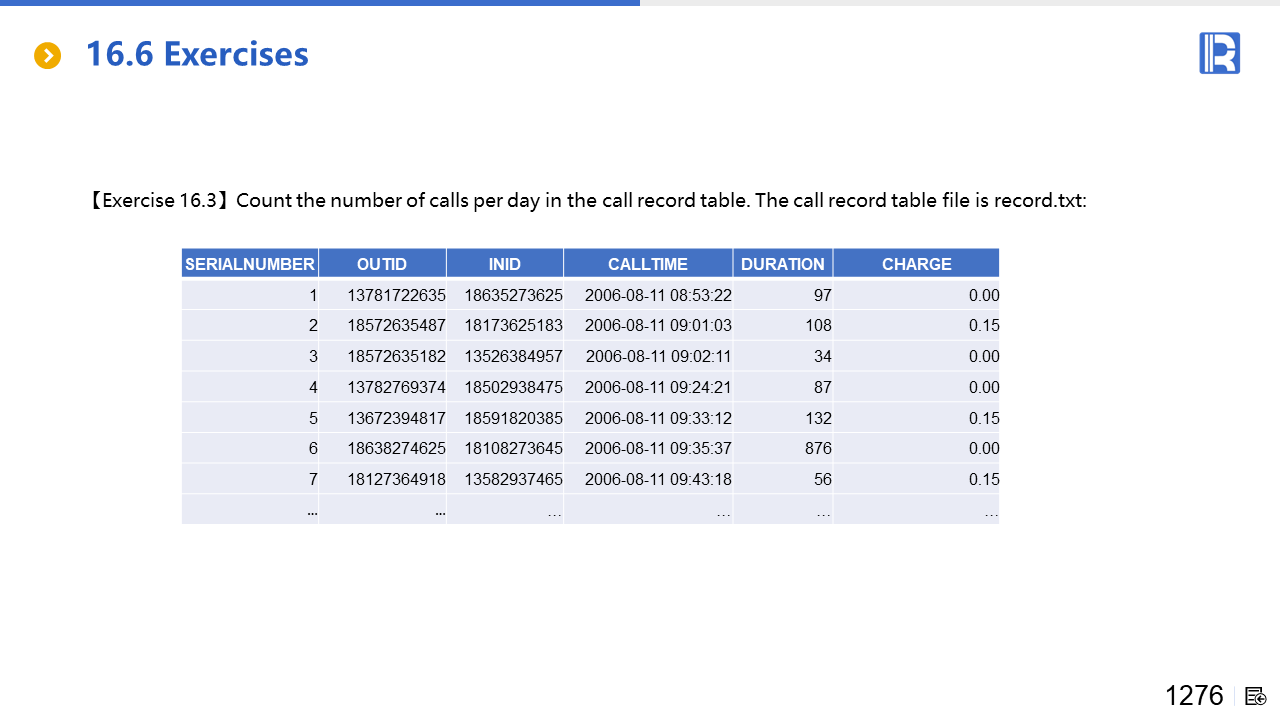Select the CALLTIME column header

click(x=647, y=264)
